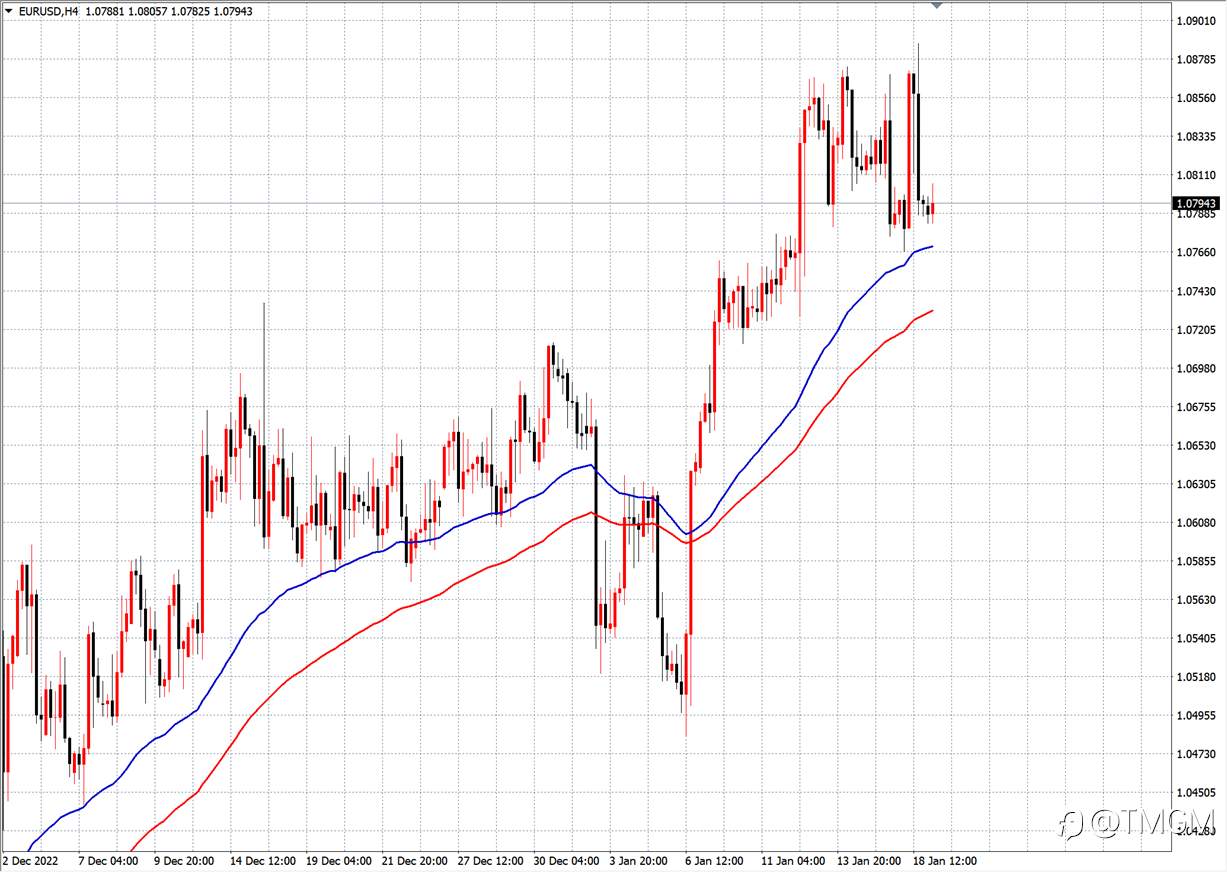Click the 1.08110 price axis label
The image size is (1227, 872).
coord(1197,175)
